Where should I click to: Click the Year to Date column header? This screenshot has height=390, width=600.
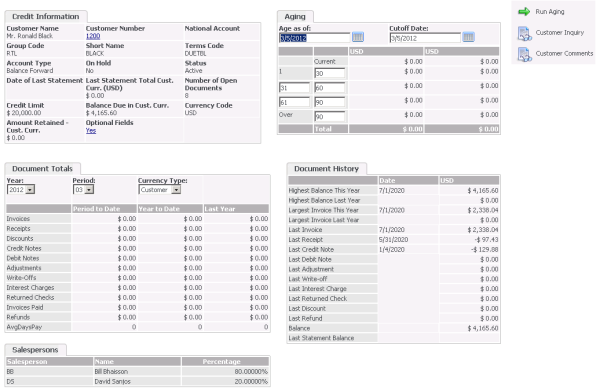click(170, 209)
